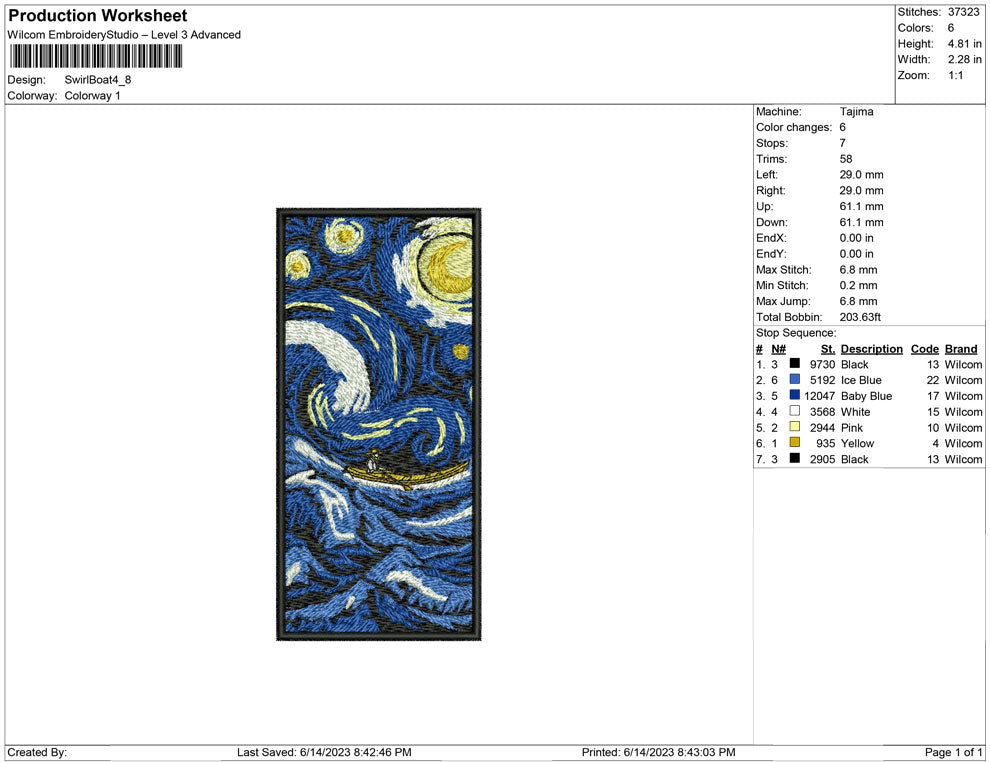Click the EndX value '0.00 in'
The image size is (990, 762).
856,238
